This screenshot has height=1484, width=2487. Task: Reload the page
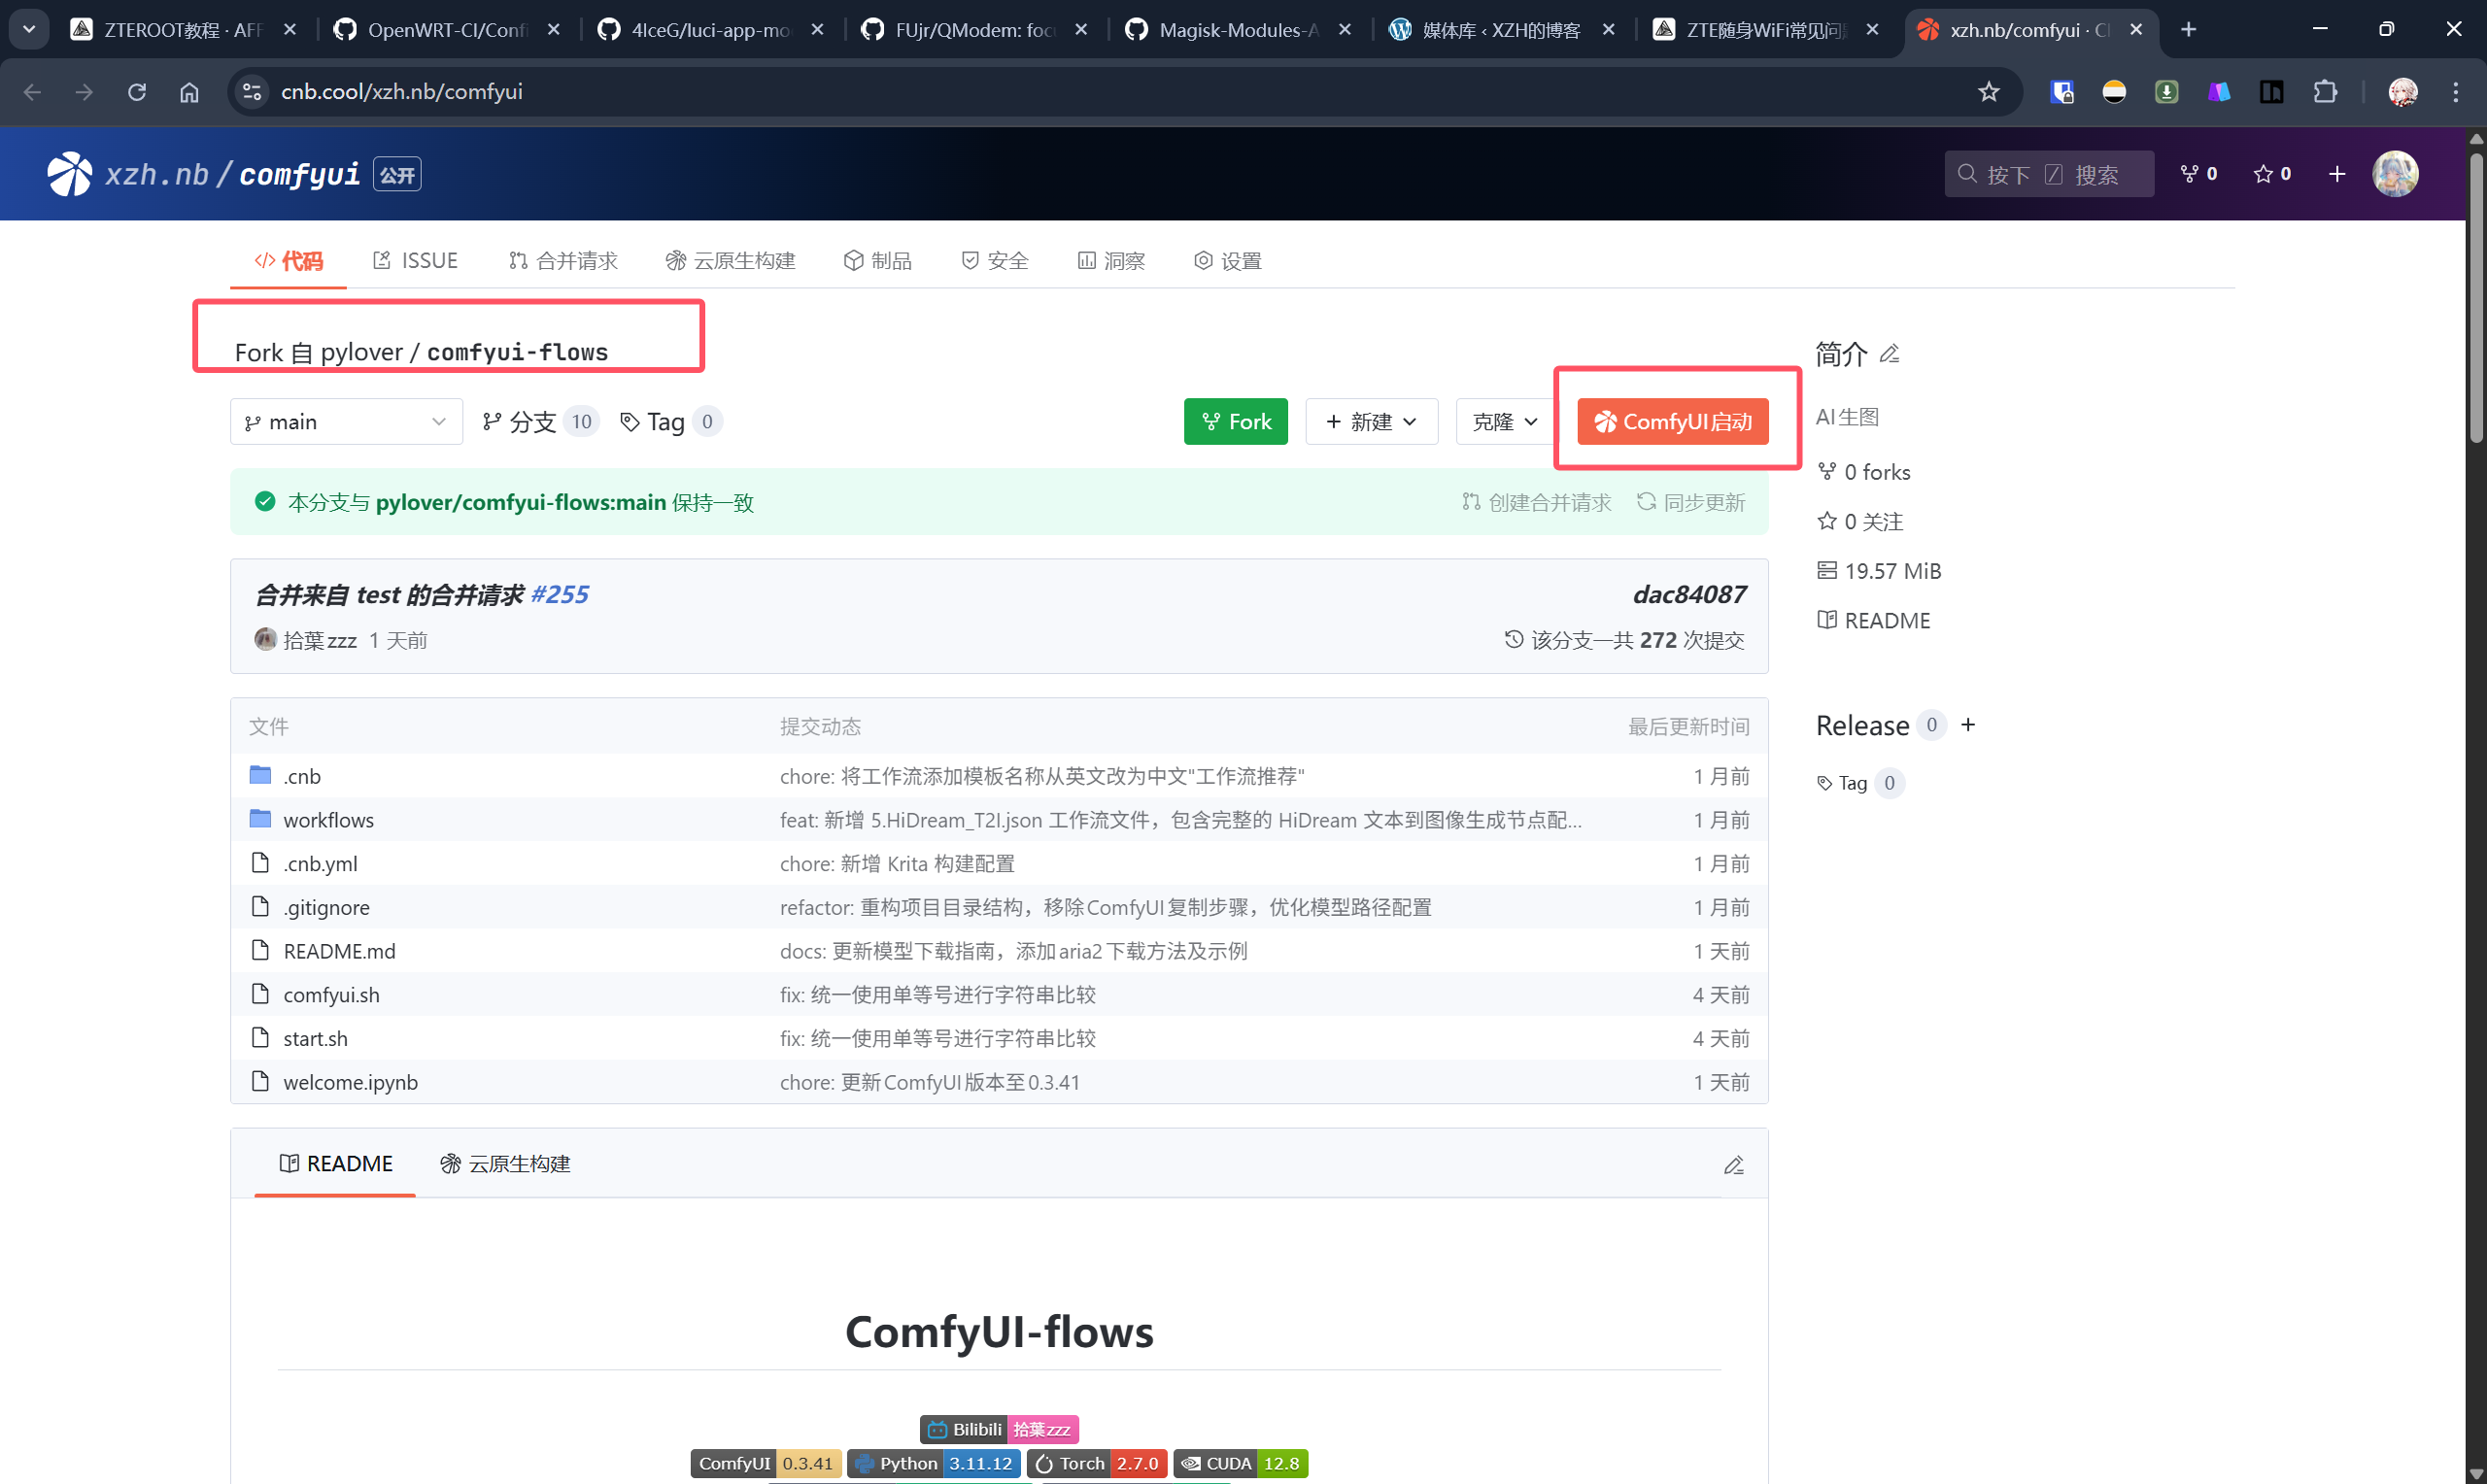coord(137,92)
